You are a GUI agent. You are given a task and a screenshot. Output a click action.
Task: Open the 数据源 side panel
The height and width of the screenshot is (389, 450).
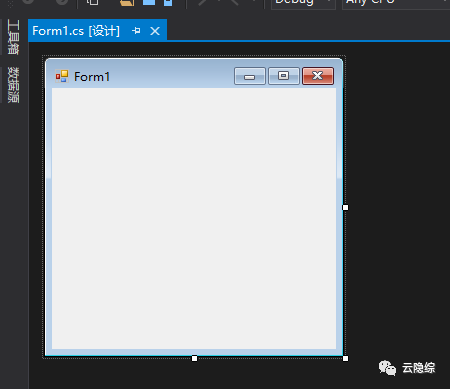pos(13,85)
